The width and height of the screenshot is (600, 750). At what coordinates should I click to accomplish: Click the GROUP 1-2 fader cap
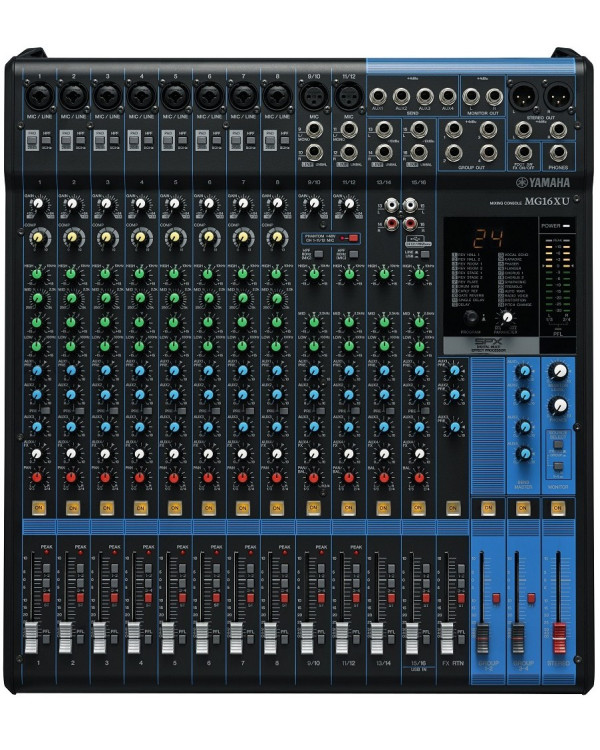482,638
